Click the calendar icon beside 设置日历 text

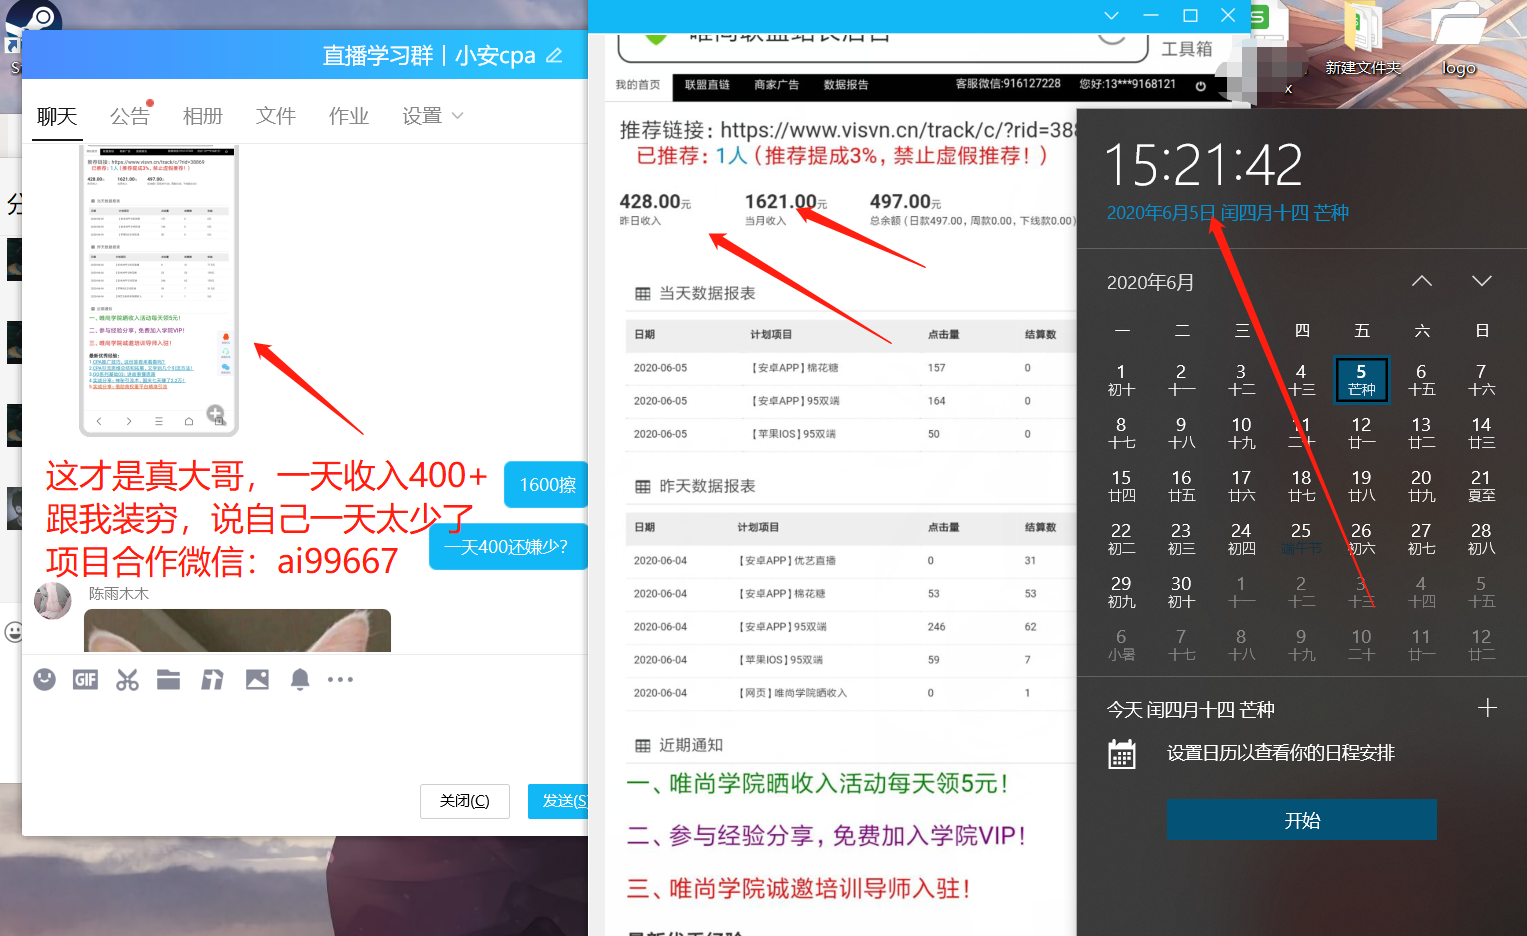click(1122, 754)
